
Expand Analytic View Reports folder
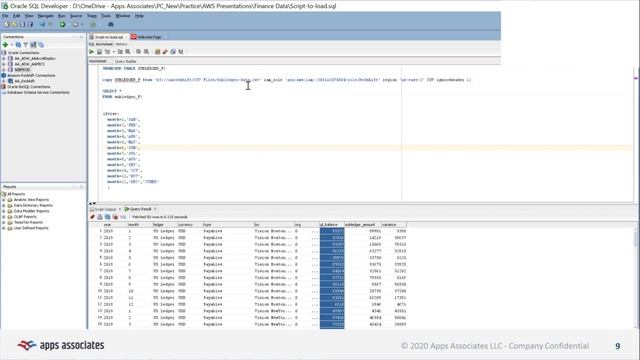tap(4, 200)
